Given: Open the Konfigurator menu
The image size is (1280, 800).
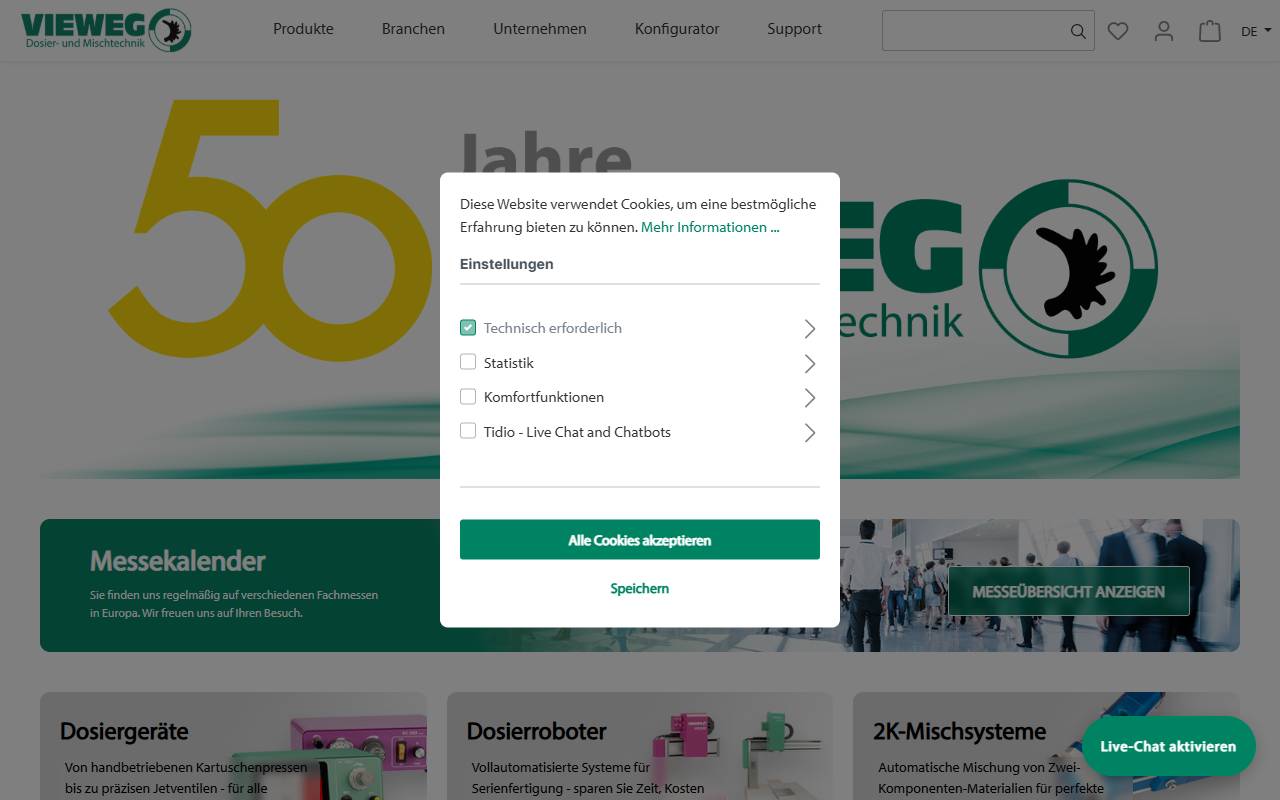Looking at the screenshot, I should (x=677, y=29).
